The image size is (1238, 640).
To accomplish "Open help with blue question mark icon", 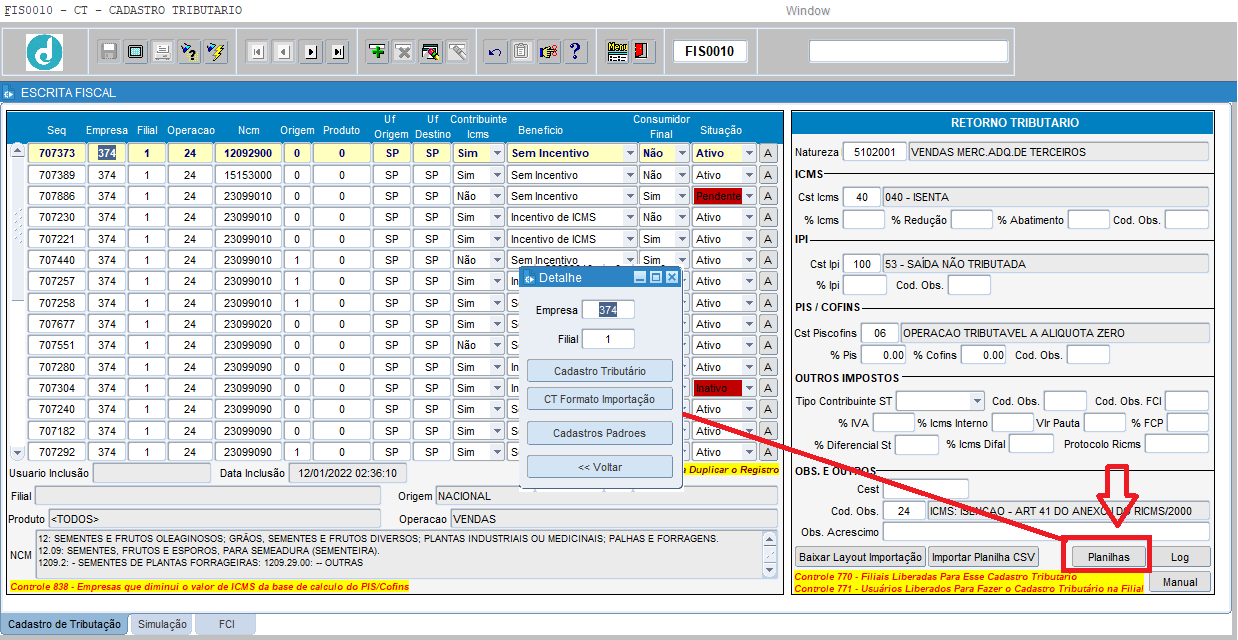I will tap(574, 52).
